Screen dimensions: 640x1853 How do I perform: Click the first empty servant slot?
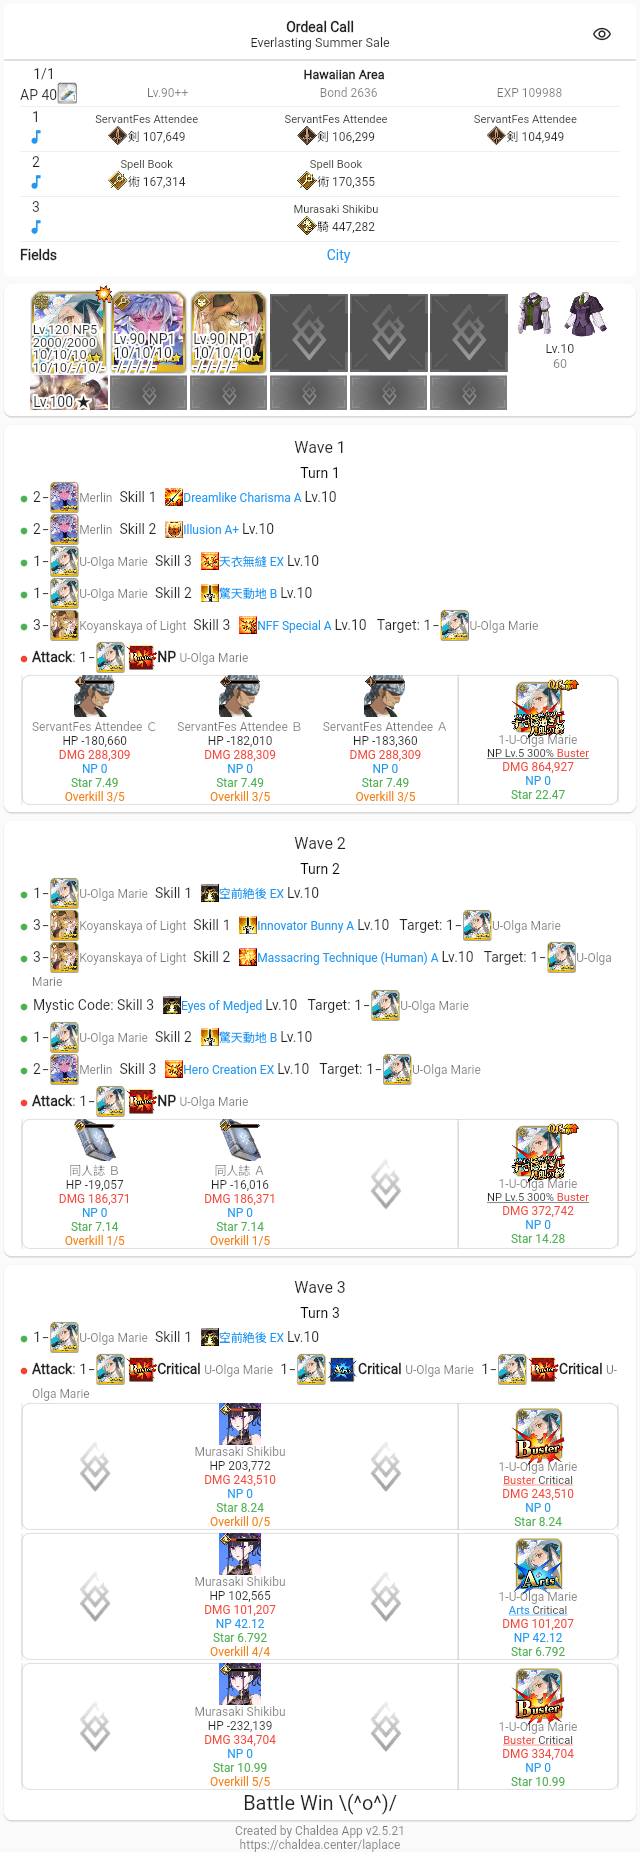[309, 333]
